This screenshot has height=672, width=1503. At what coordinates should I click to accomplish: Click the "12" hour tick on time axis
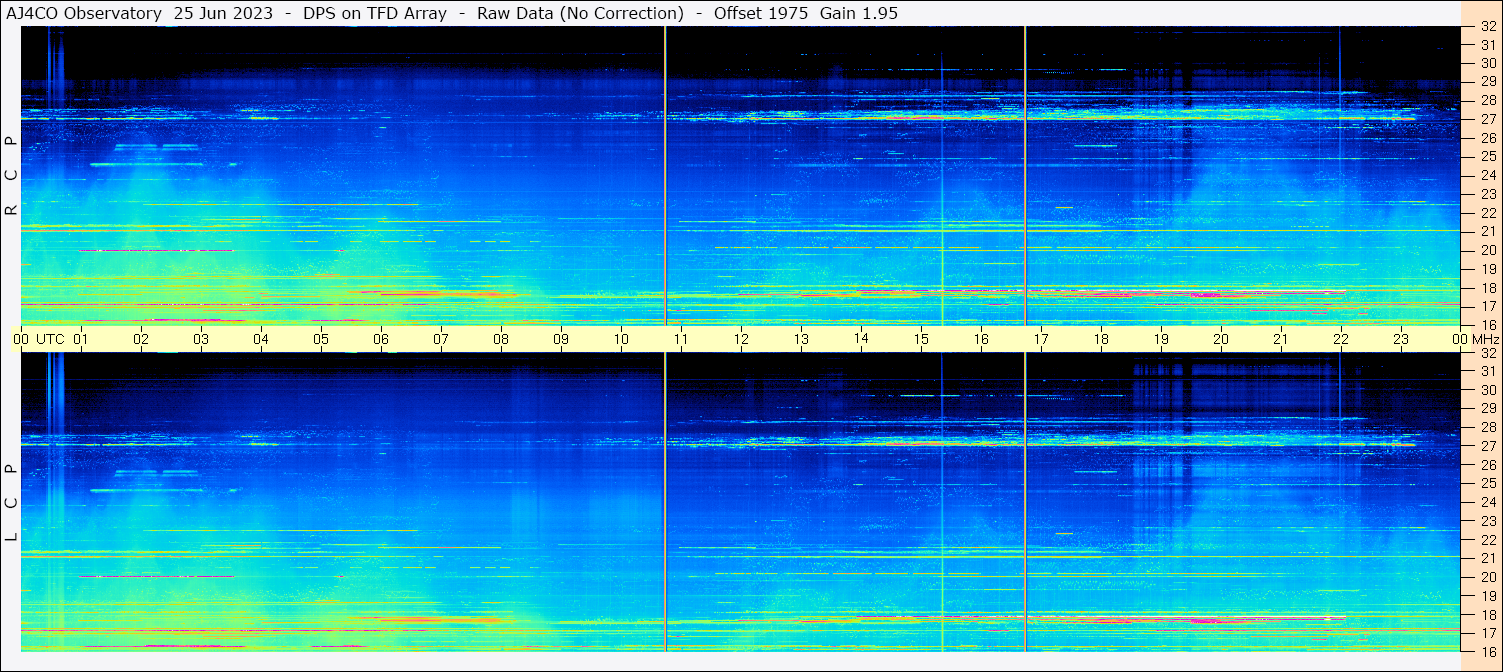coord(741,339)
